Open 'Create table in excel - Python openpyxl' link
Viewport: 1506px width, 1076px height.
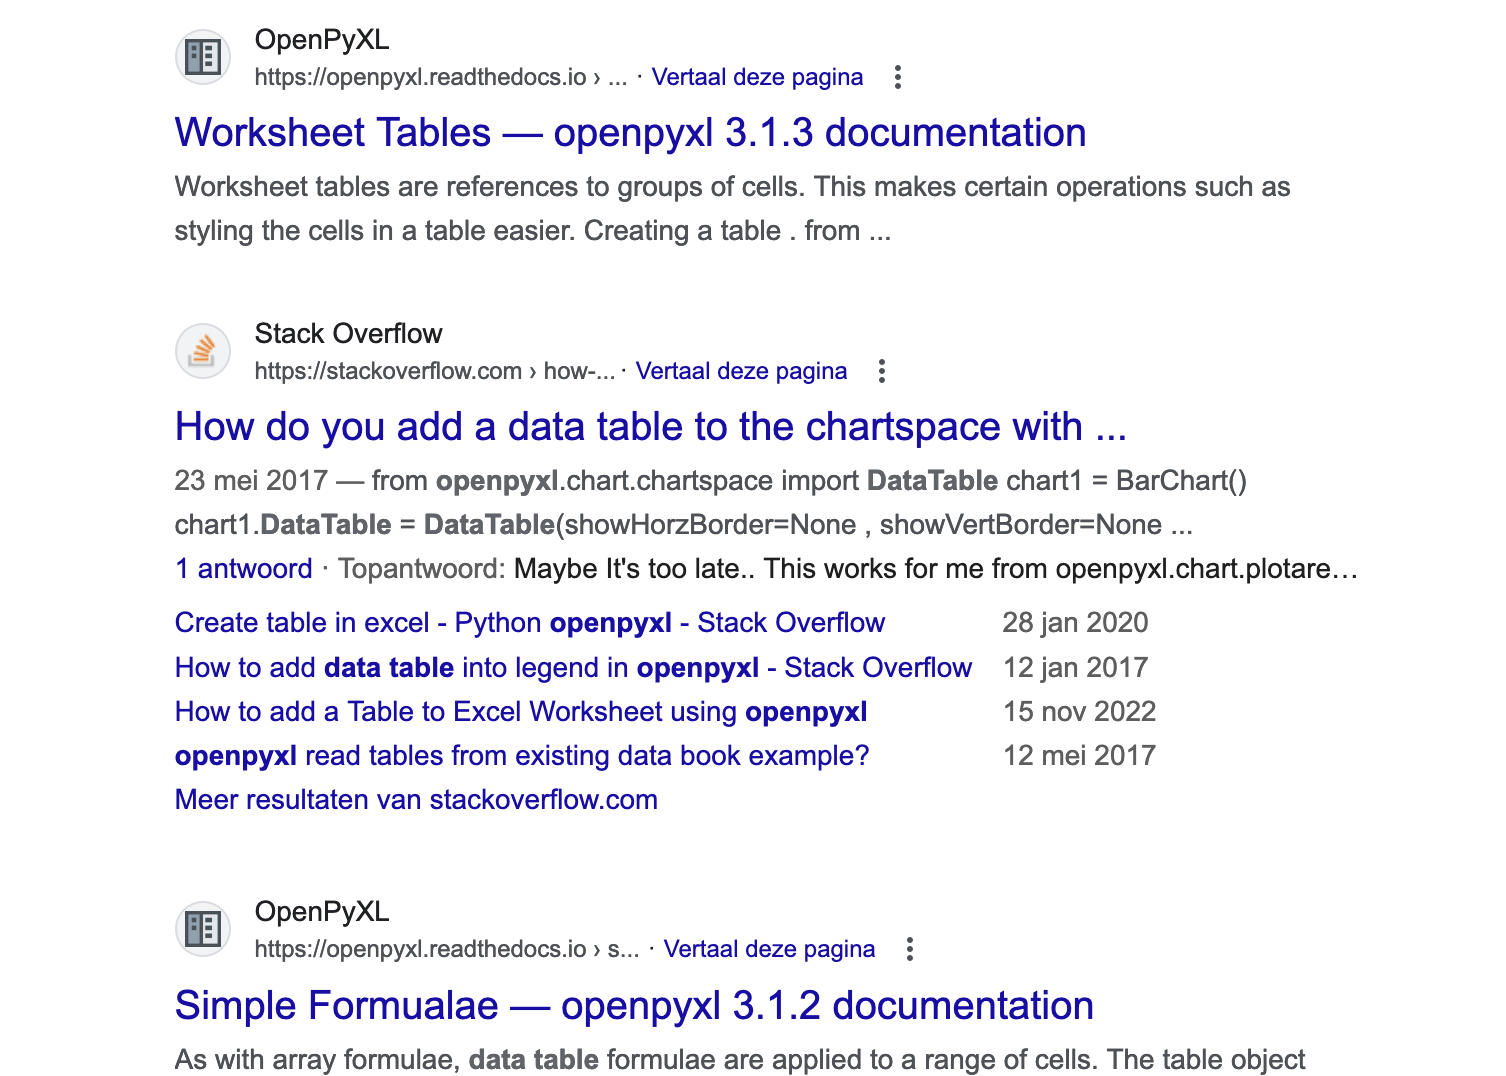[530, 623]
